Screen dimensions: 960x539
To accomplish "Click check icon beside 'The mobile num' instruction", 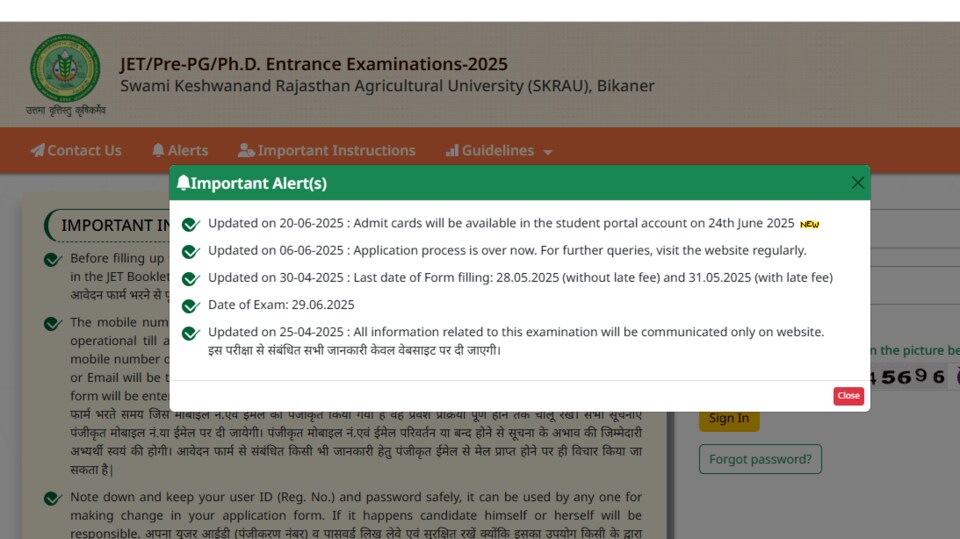I will [x=53, y=323].
